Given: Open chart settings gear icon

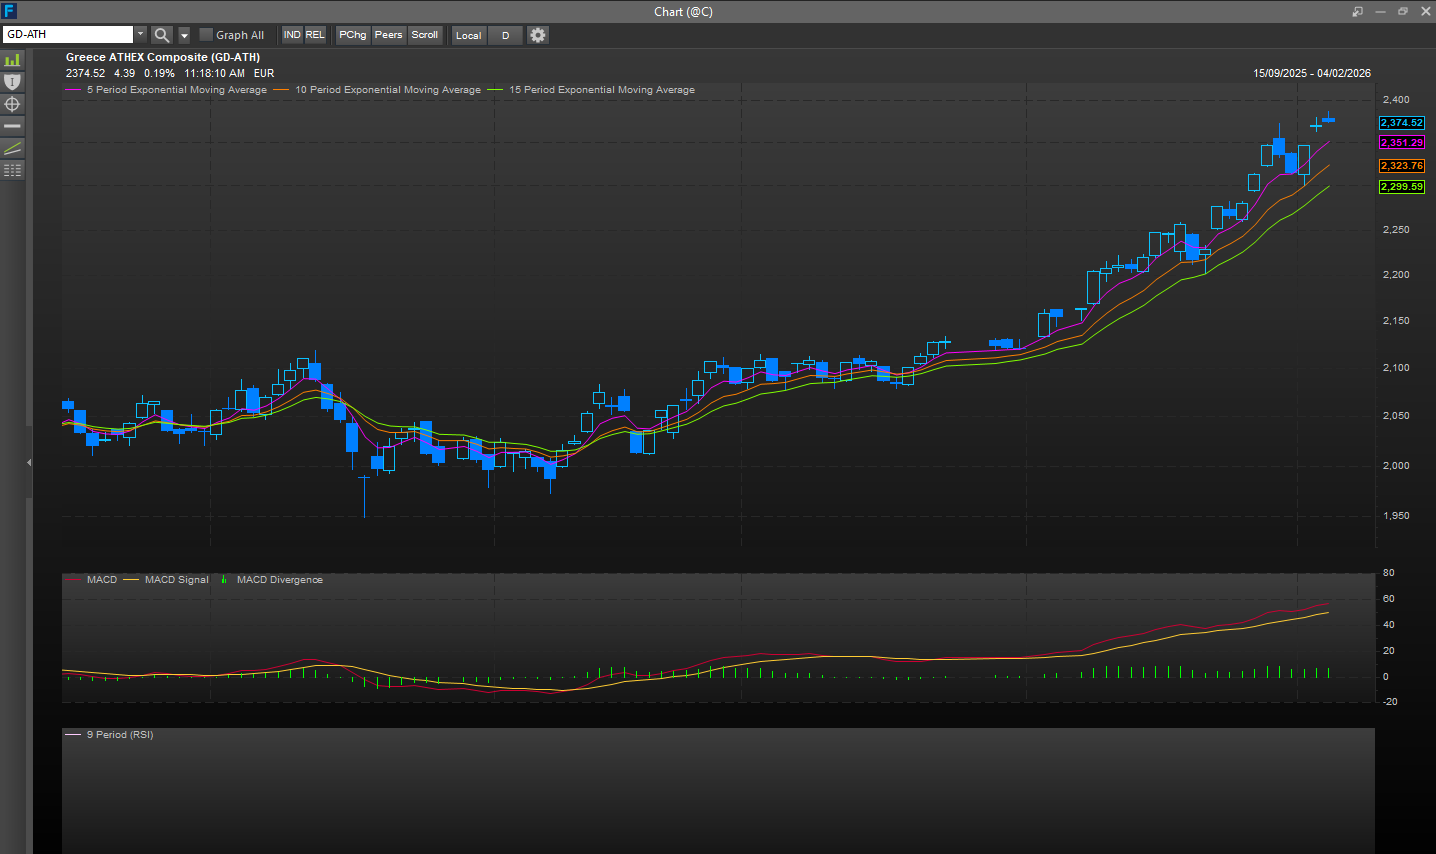Looking at the screenshot, I should [x=538, y=35].
